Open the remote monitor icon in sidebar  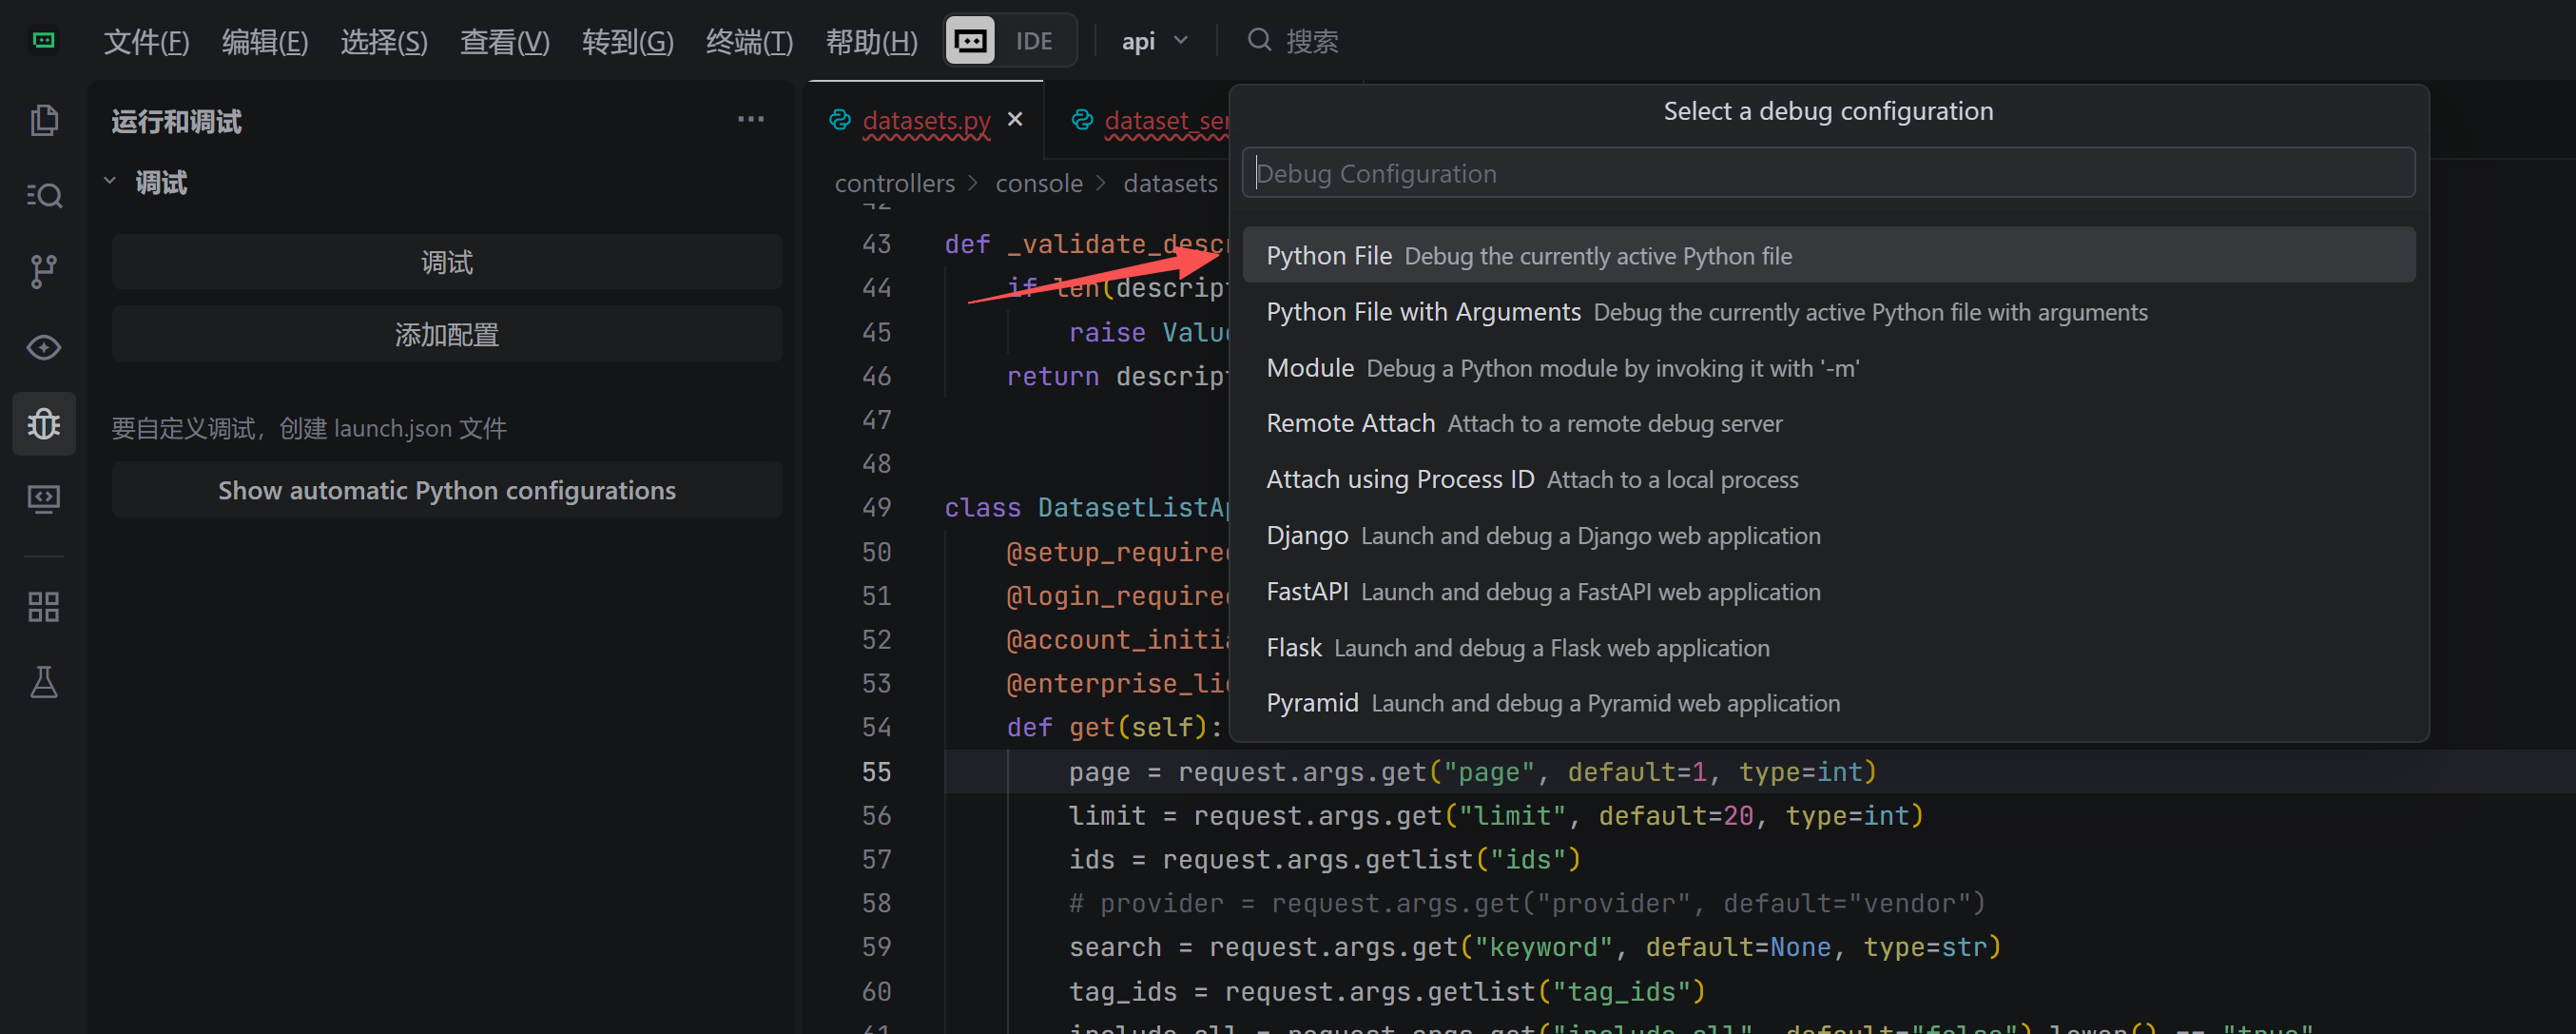(x=43, y=498)
